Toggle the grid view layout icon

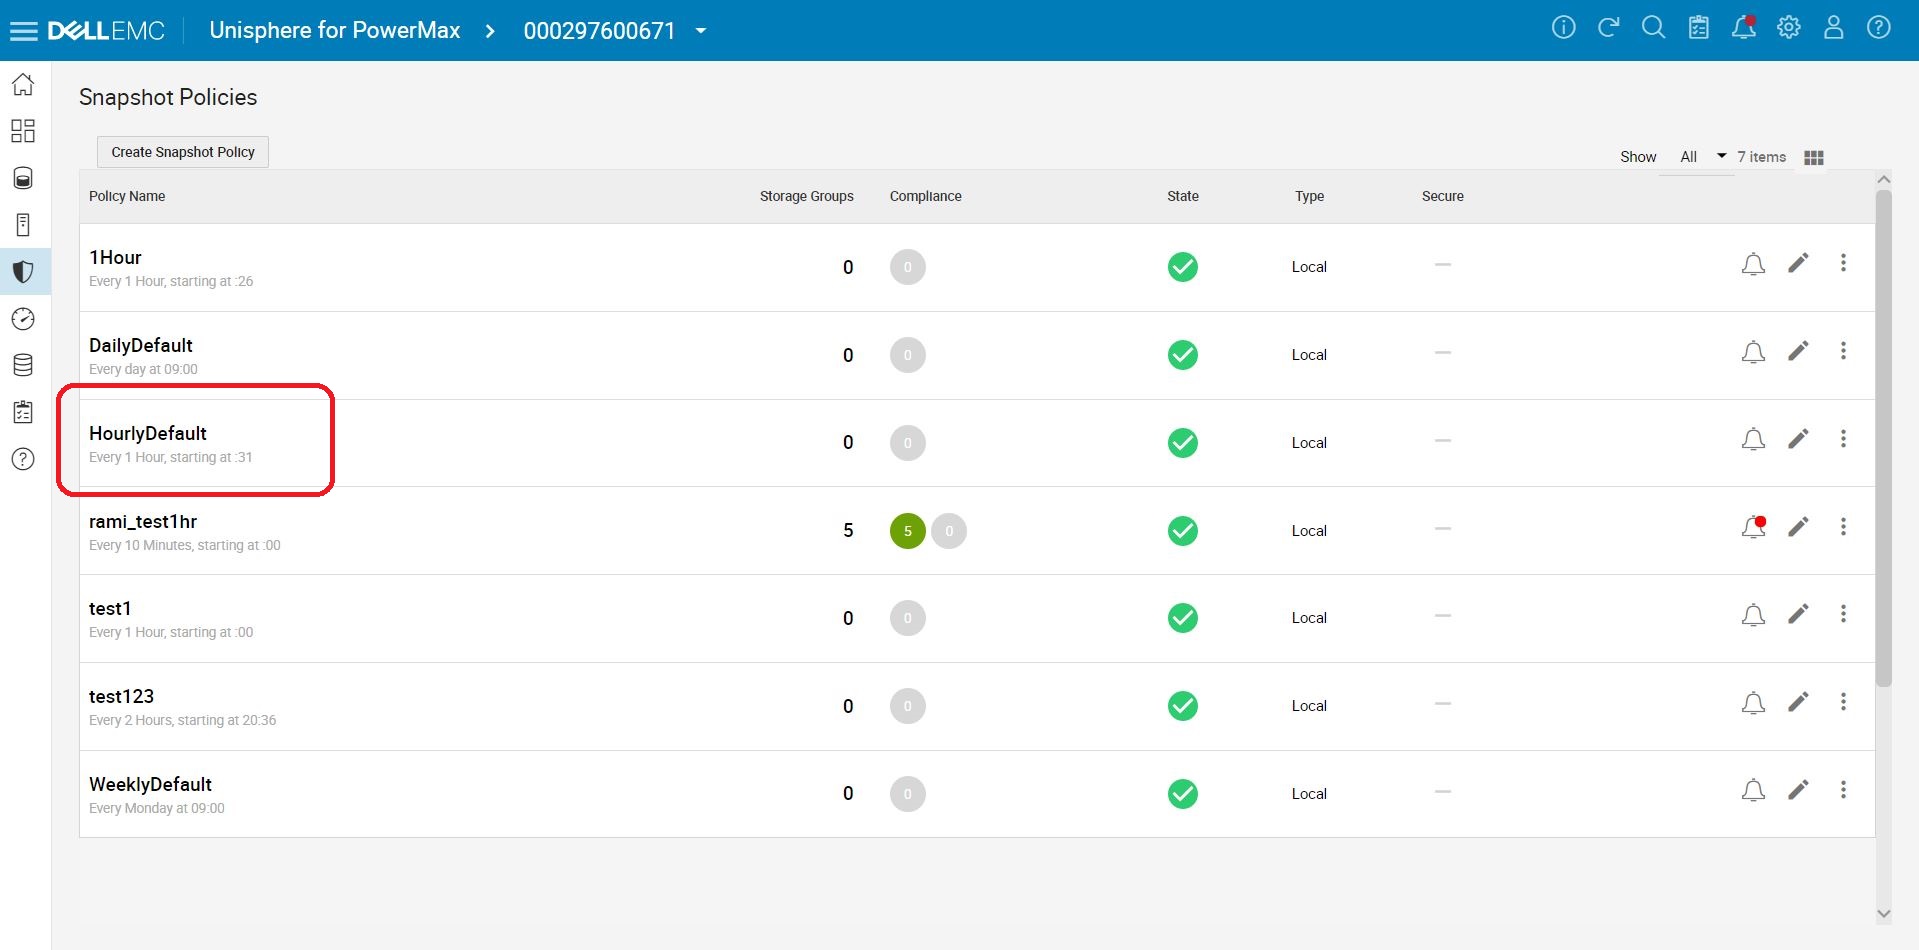pyautogui.click(x=1814, y=158)
